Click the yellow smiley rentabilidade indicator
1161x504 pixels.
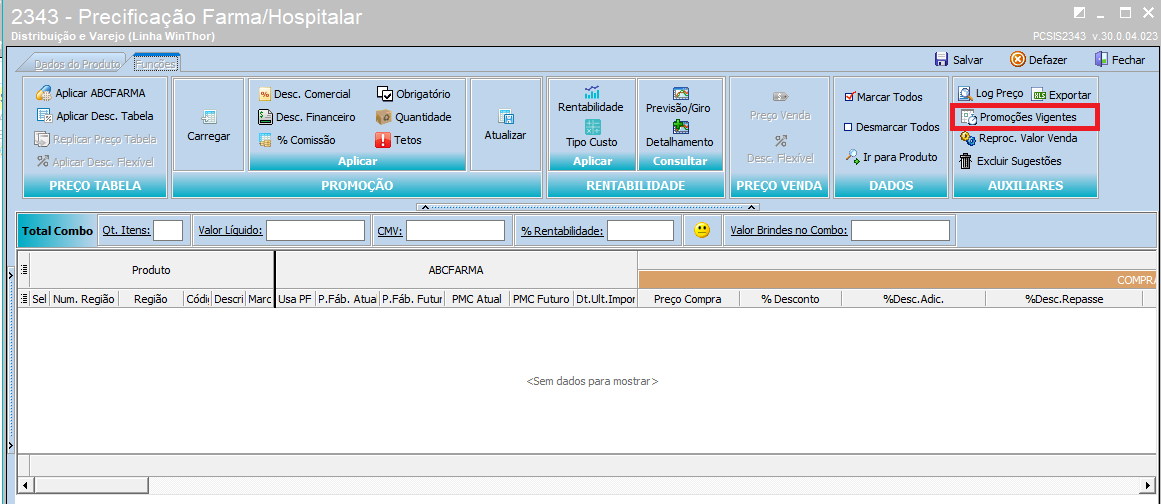coord(702,230)
